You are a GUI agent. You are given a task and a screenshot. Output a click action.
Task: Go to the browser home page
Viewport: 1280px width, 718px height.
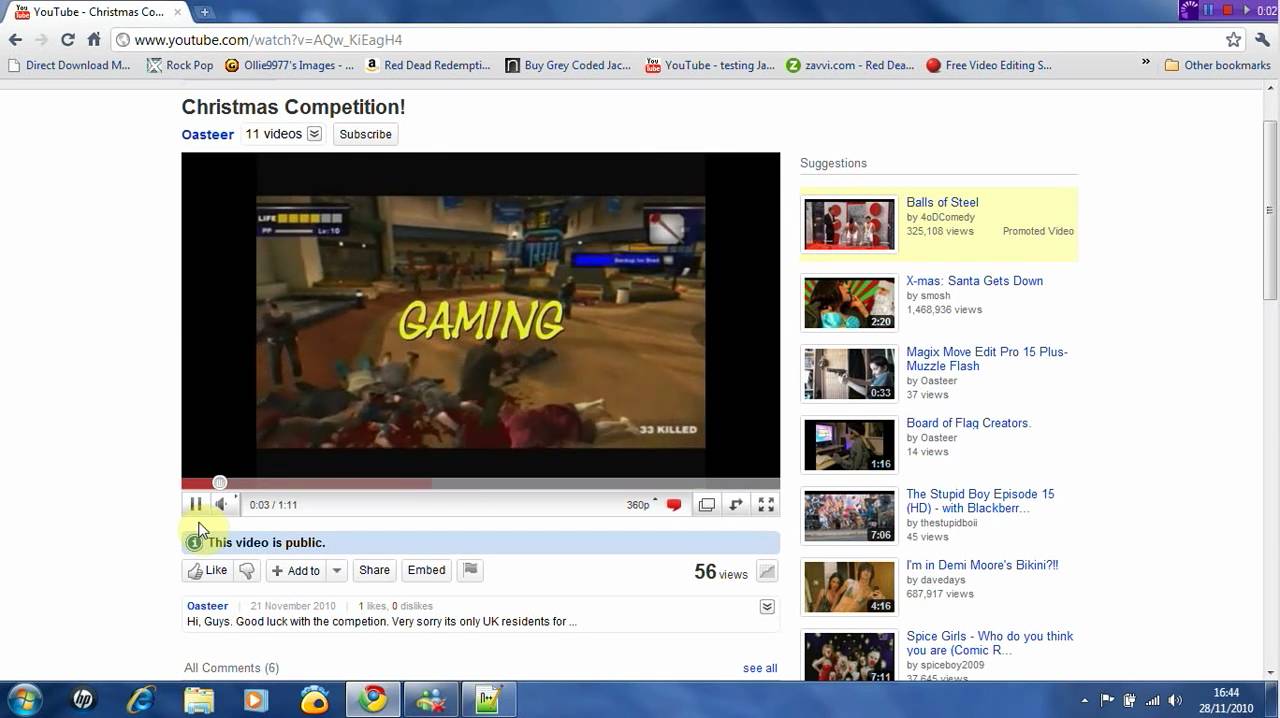(x=94, y=40)
